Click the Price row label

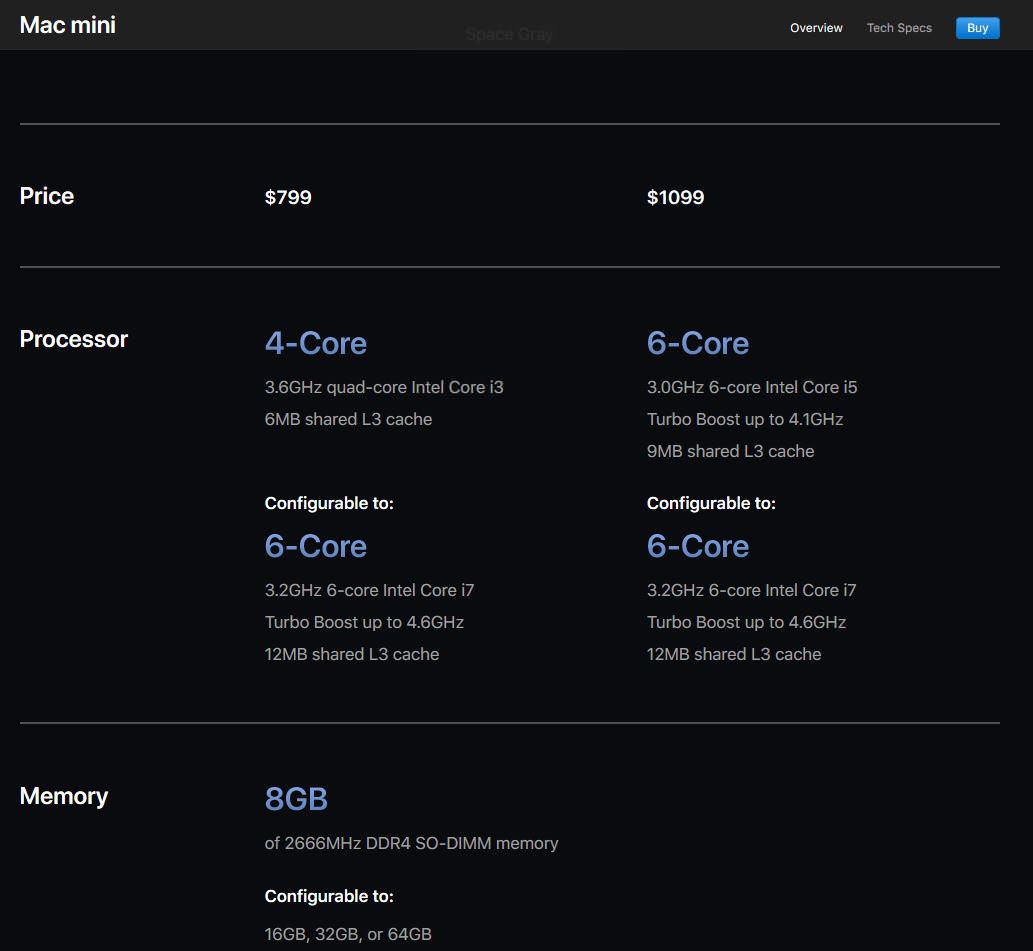[x=47, y=196]
